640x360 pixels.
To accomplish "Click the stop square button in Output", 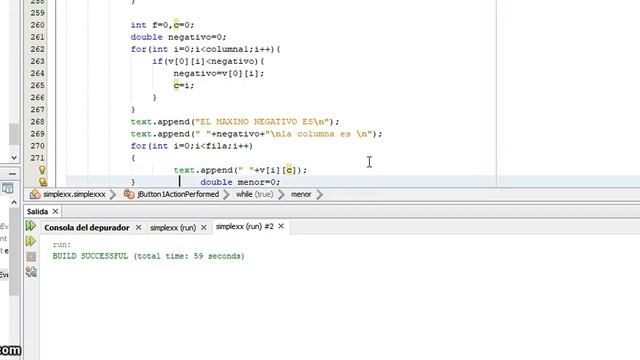I will click(x=31, y=256).
